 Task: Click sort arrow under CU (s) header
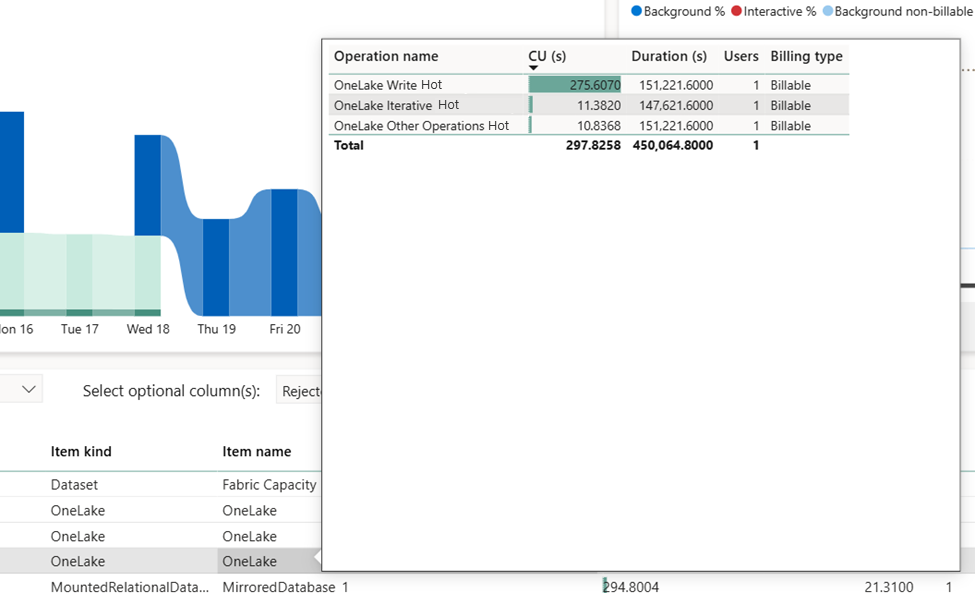(534, 68)
